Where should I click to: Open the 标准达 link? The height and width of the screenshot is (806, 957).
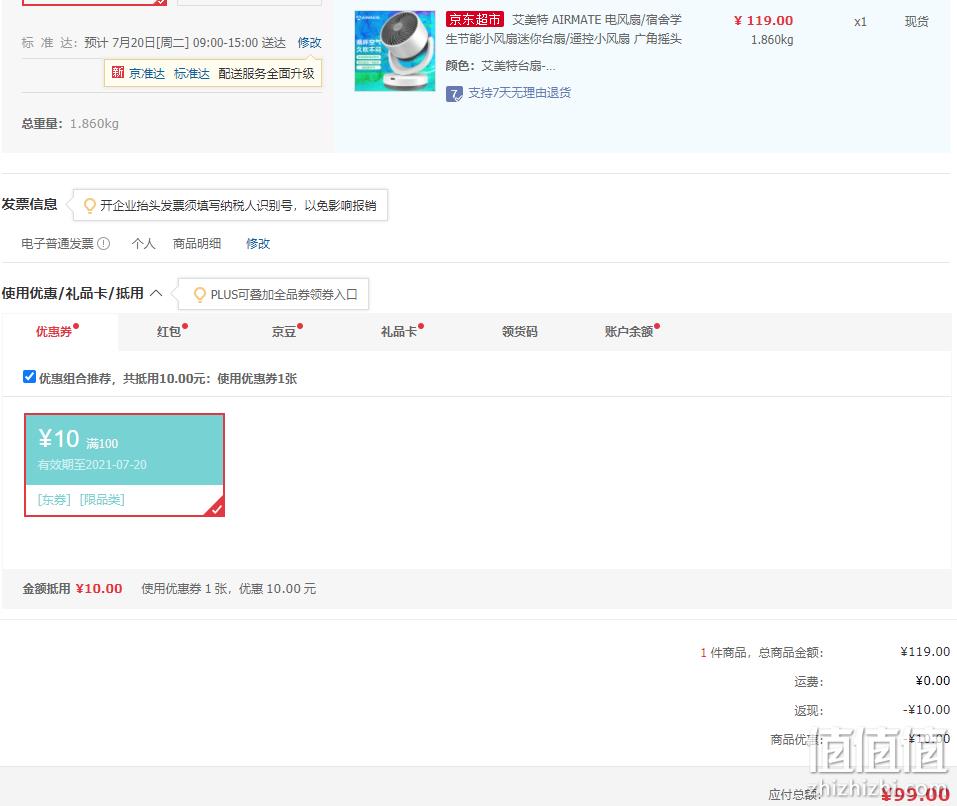pos(192,74)
